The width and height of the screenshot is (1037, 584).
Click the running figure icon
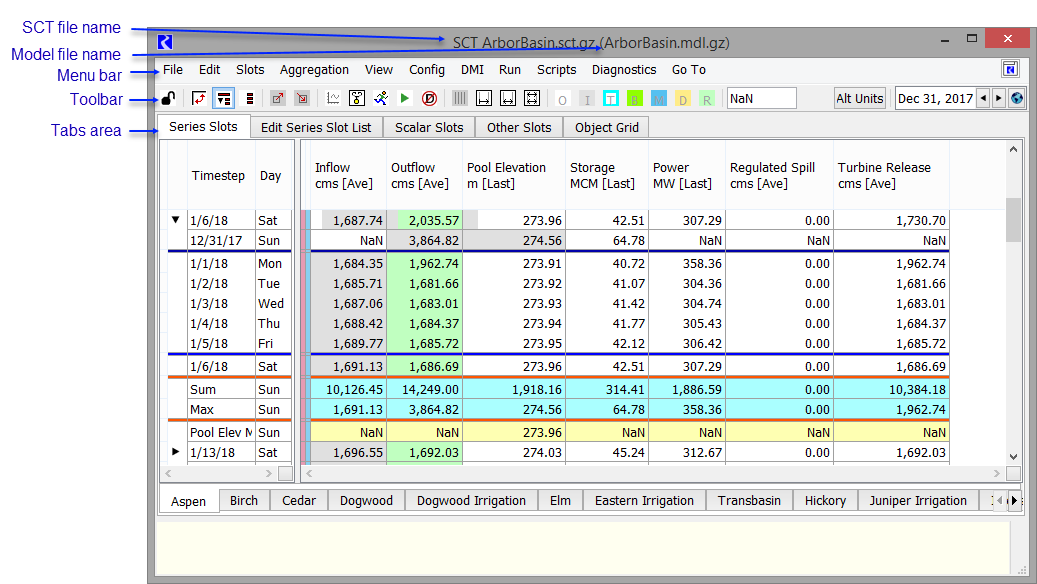coord(381,98)
